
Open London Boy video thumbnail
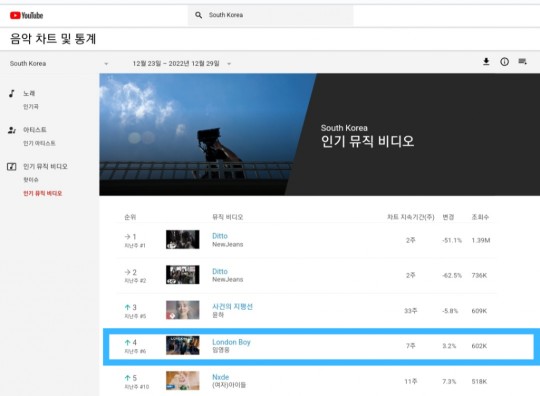tap(183, 345)
